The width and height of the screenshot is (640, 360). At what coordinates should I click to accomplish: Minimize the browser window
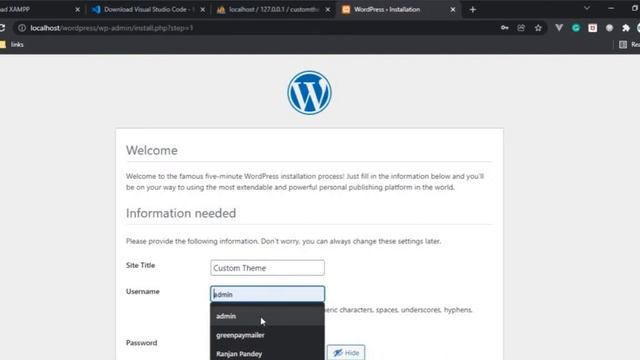pyautogui.click(x=611, y=8)
